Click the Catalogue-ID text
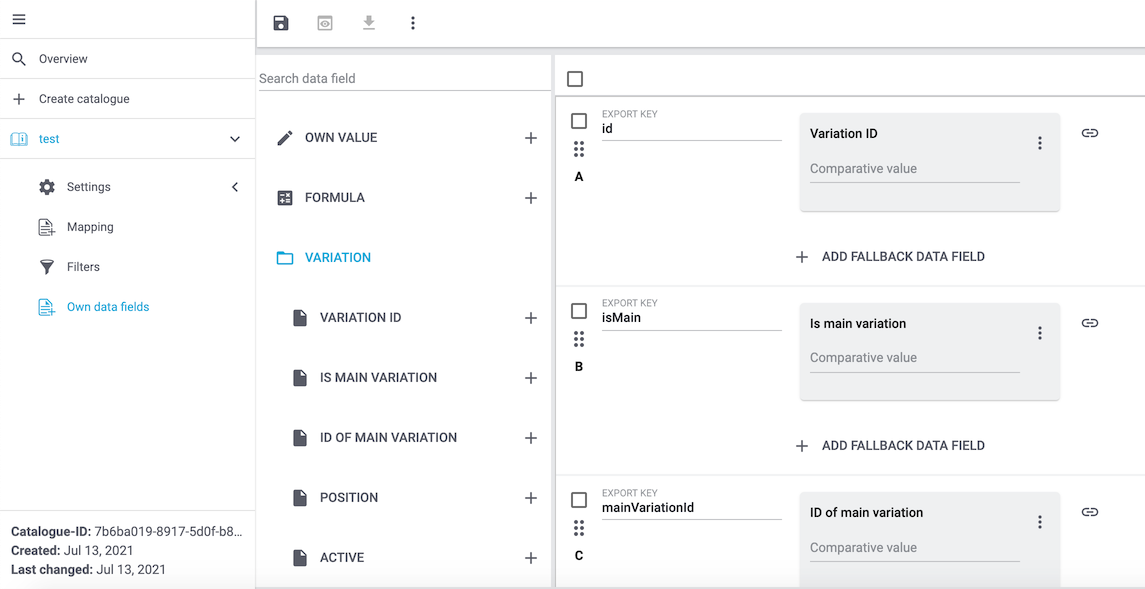This screenshot has height=589, width=1145. click(126, 531)
